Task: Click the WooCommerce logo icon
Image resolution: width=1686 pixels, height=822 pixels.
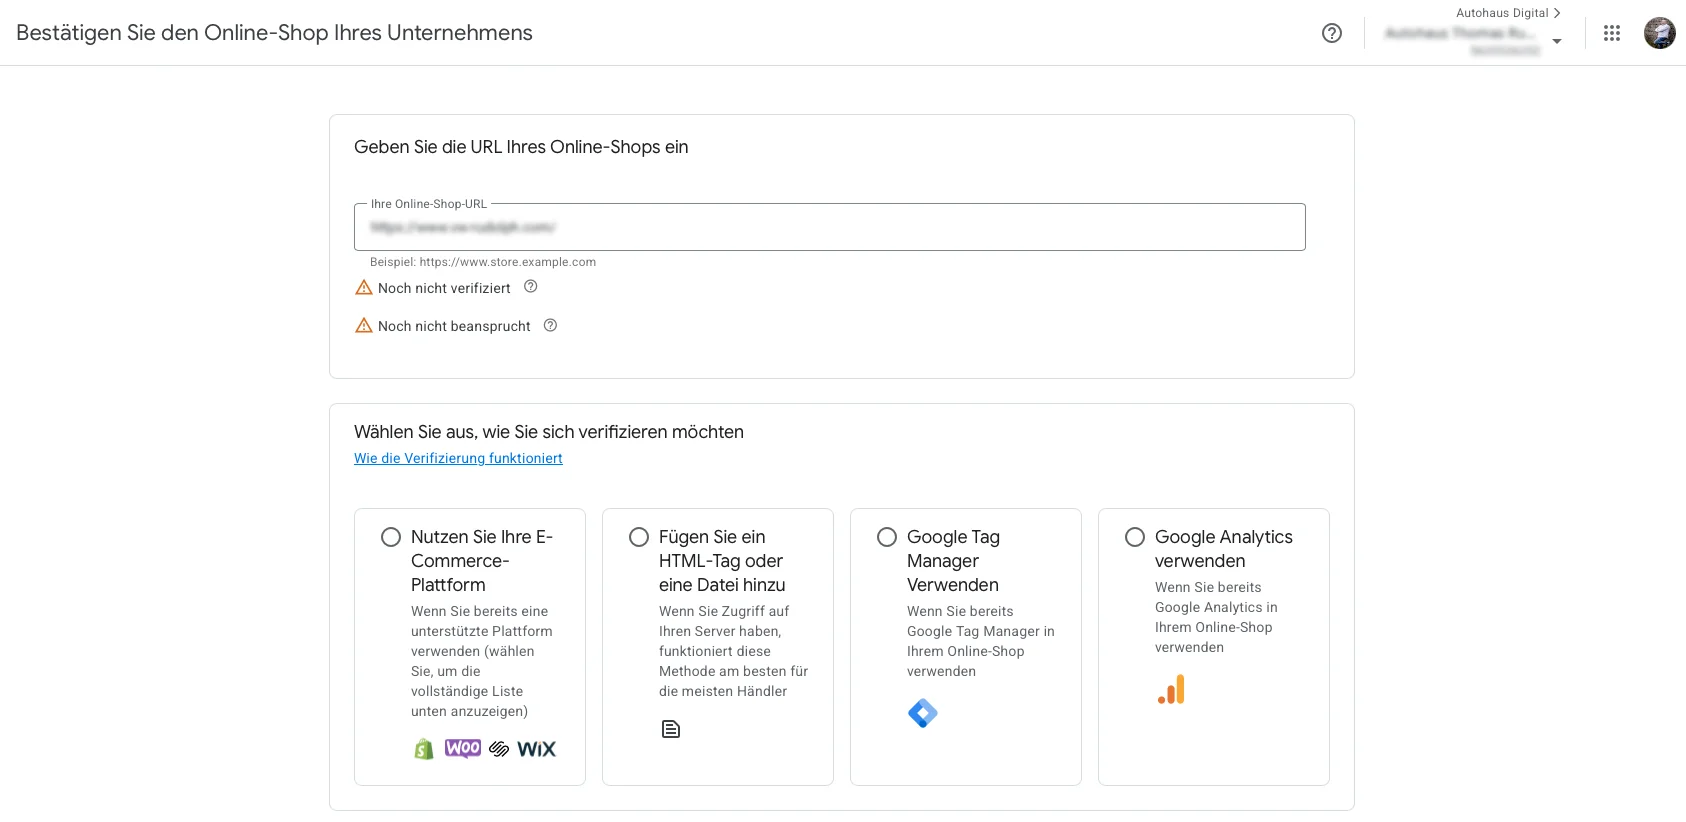Action: click(463, 748)
